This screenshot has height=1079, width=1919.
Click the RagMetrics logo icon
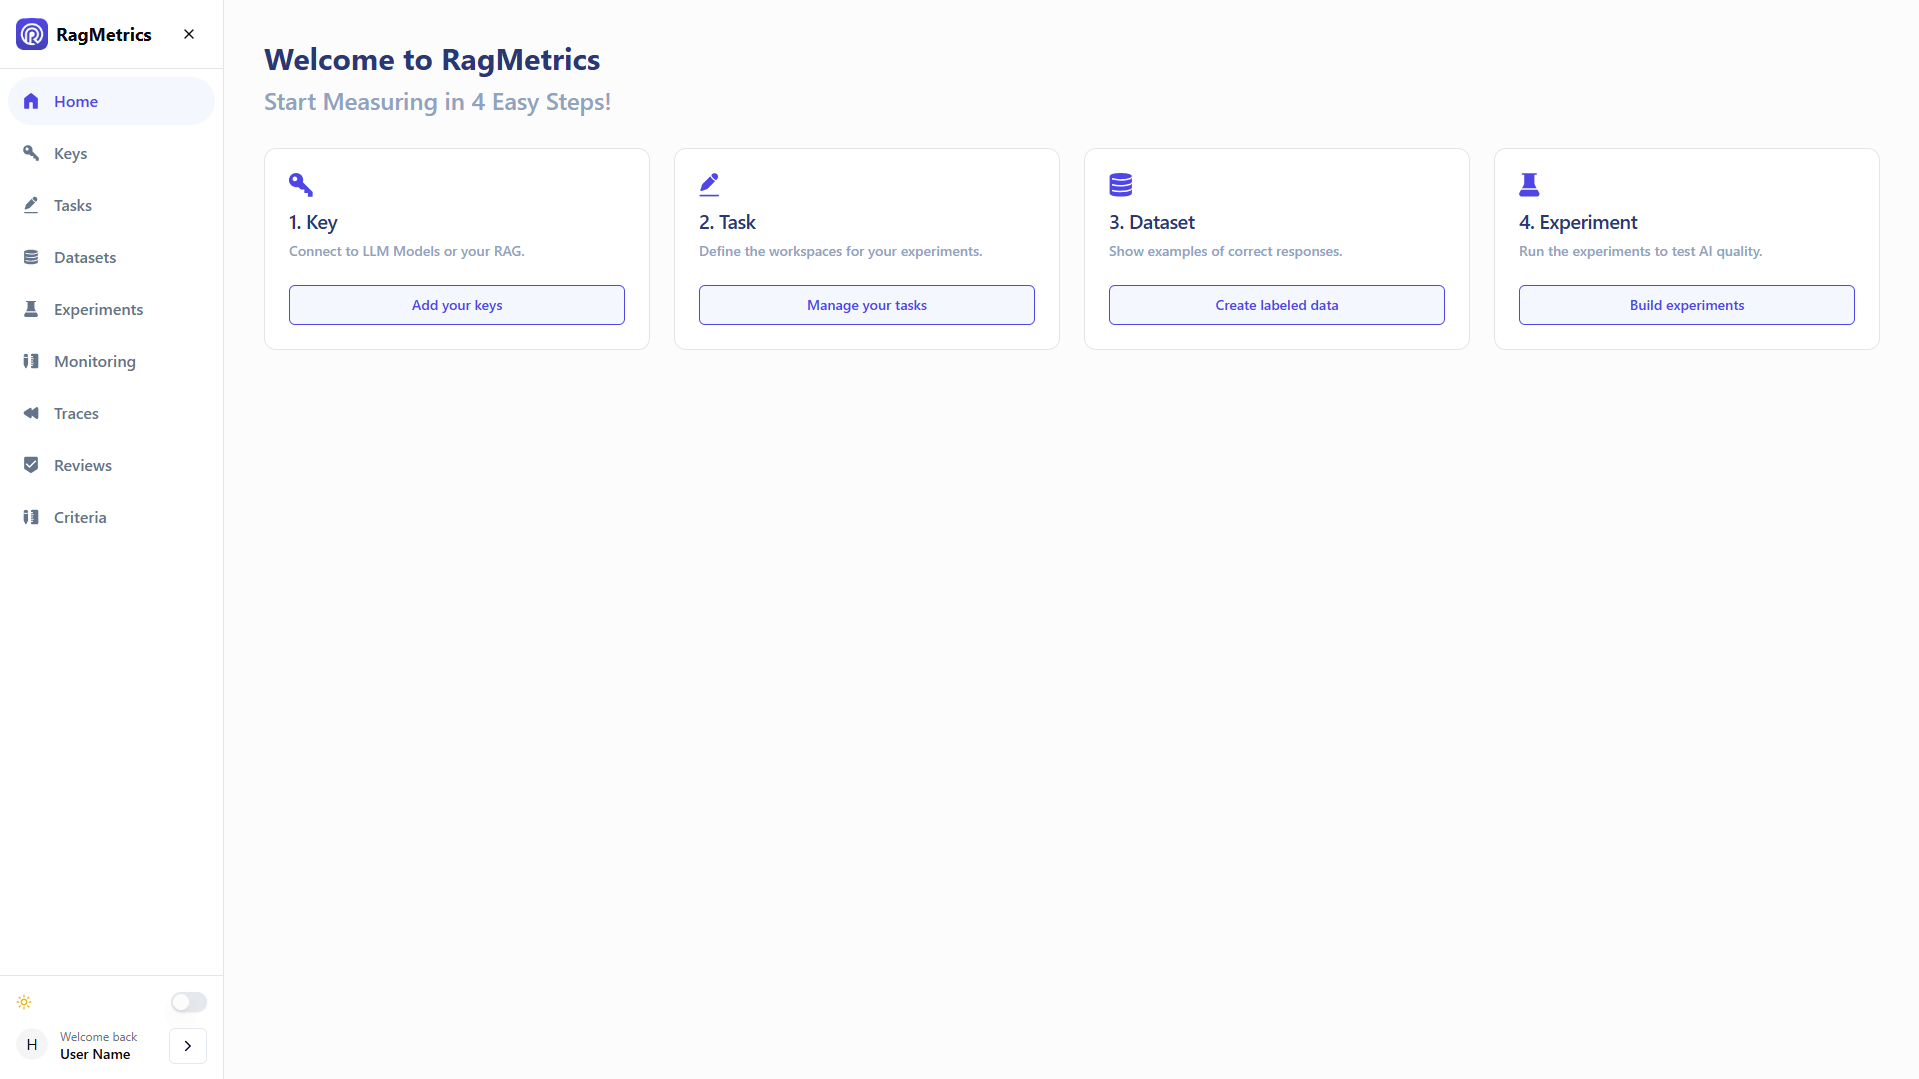31,33
